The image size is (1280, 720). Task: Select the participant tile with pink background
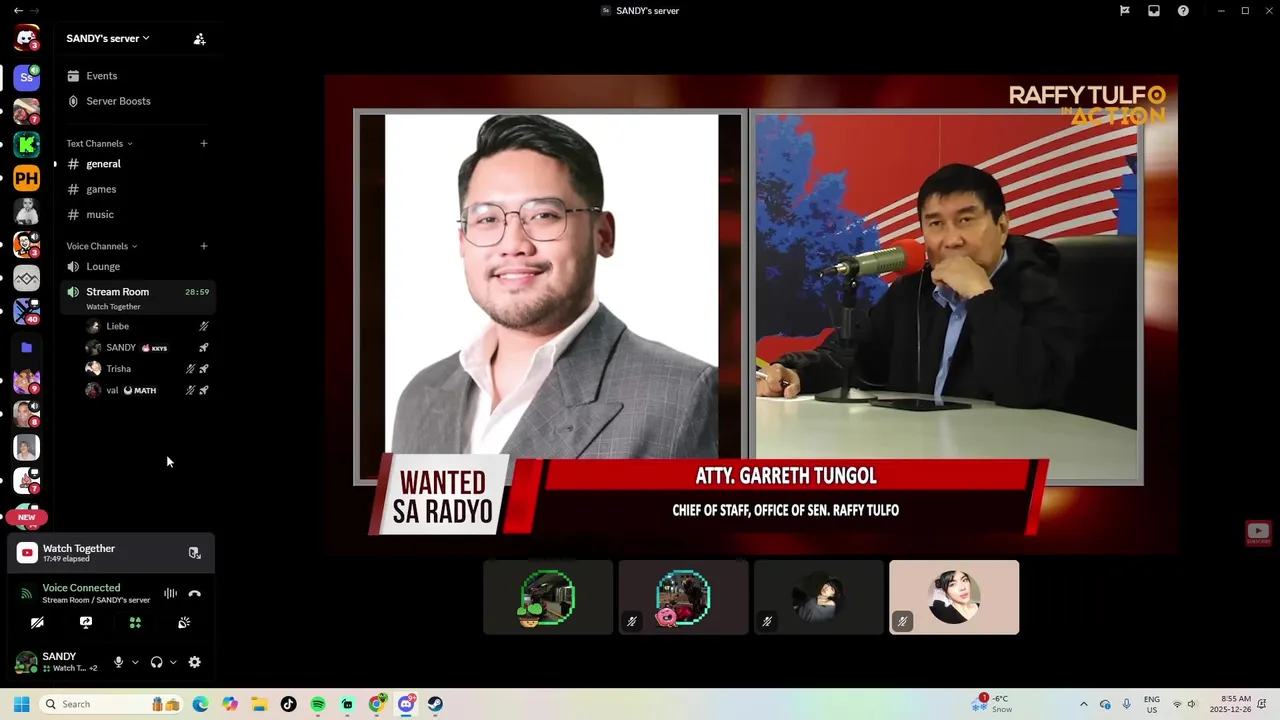point(954,597)
